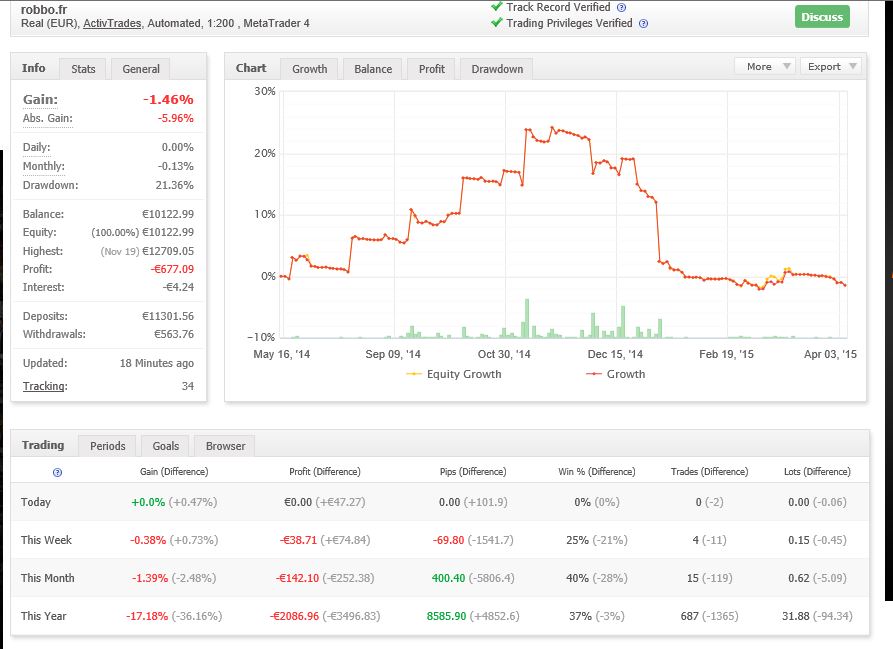Click the Lots (Difference) column header

click(817, 472)
